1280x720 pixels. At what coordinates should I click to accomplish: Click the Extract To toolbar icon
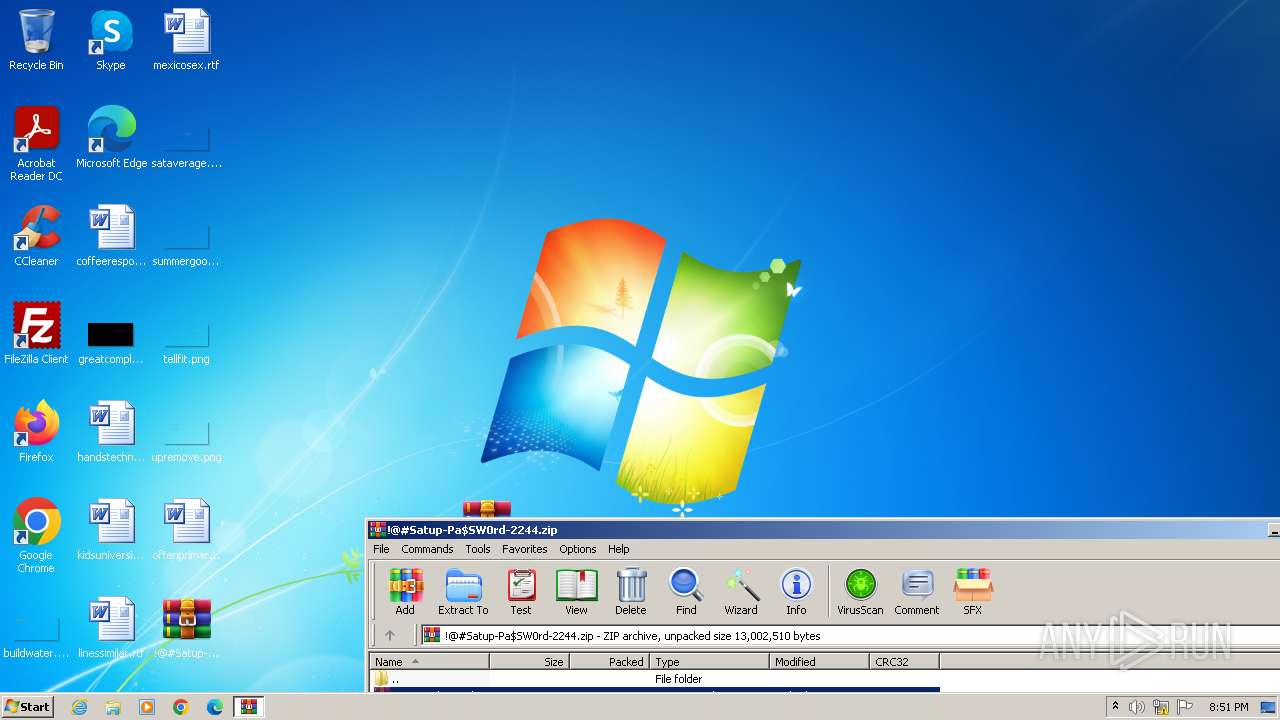(463, 591)
